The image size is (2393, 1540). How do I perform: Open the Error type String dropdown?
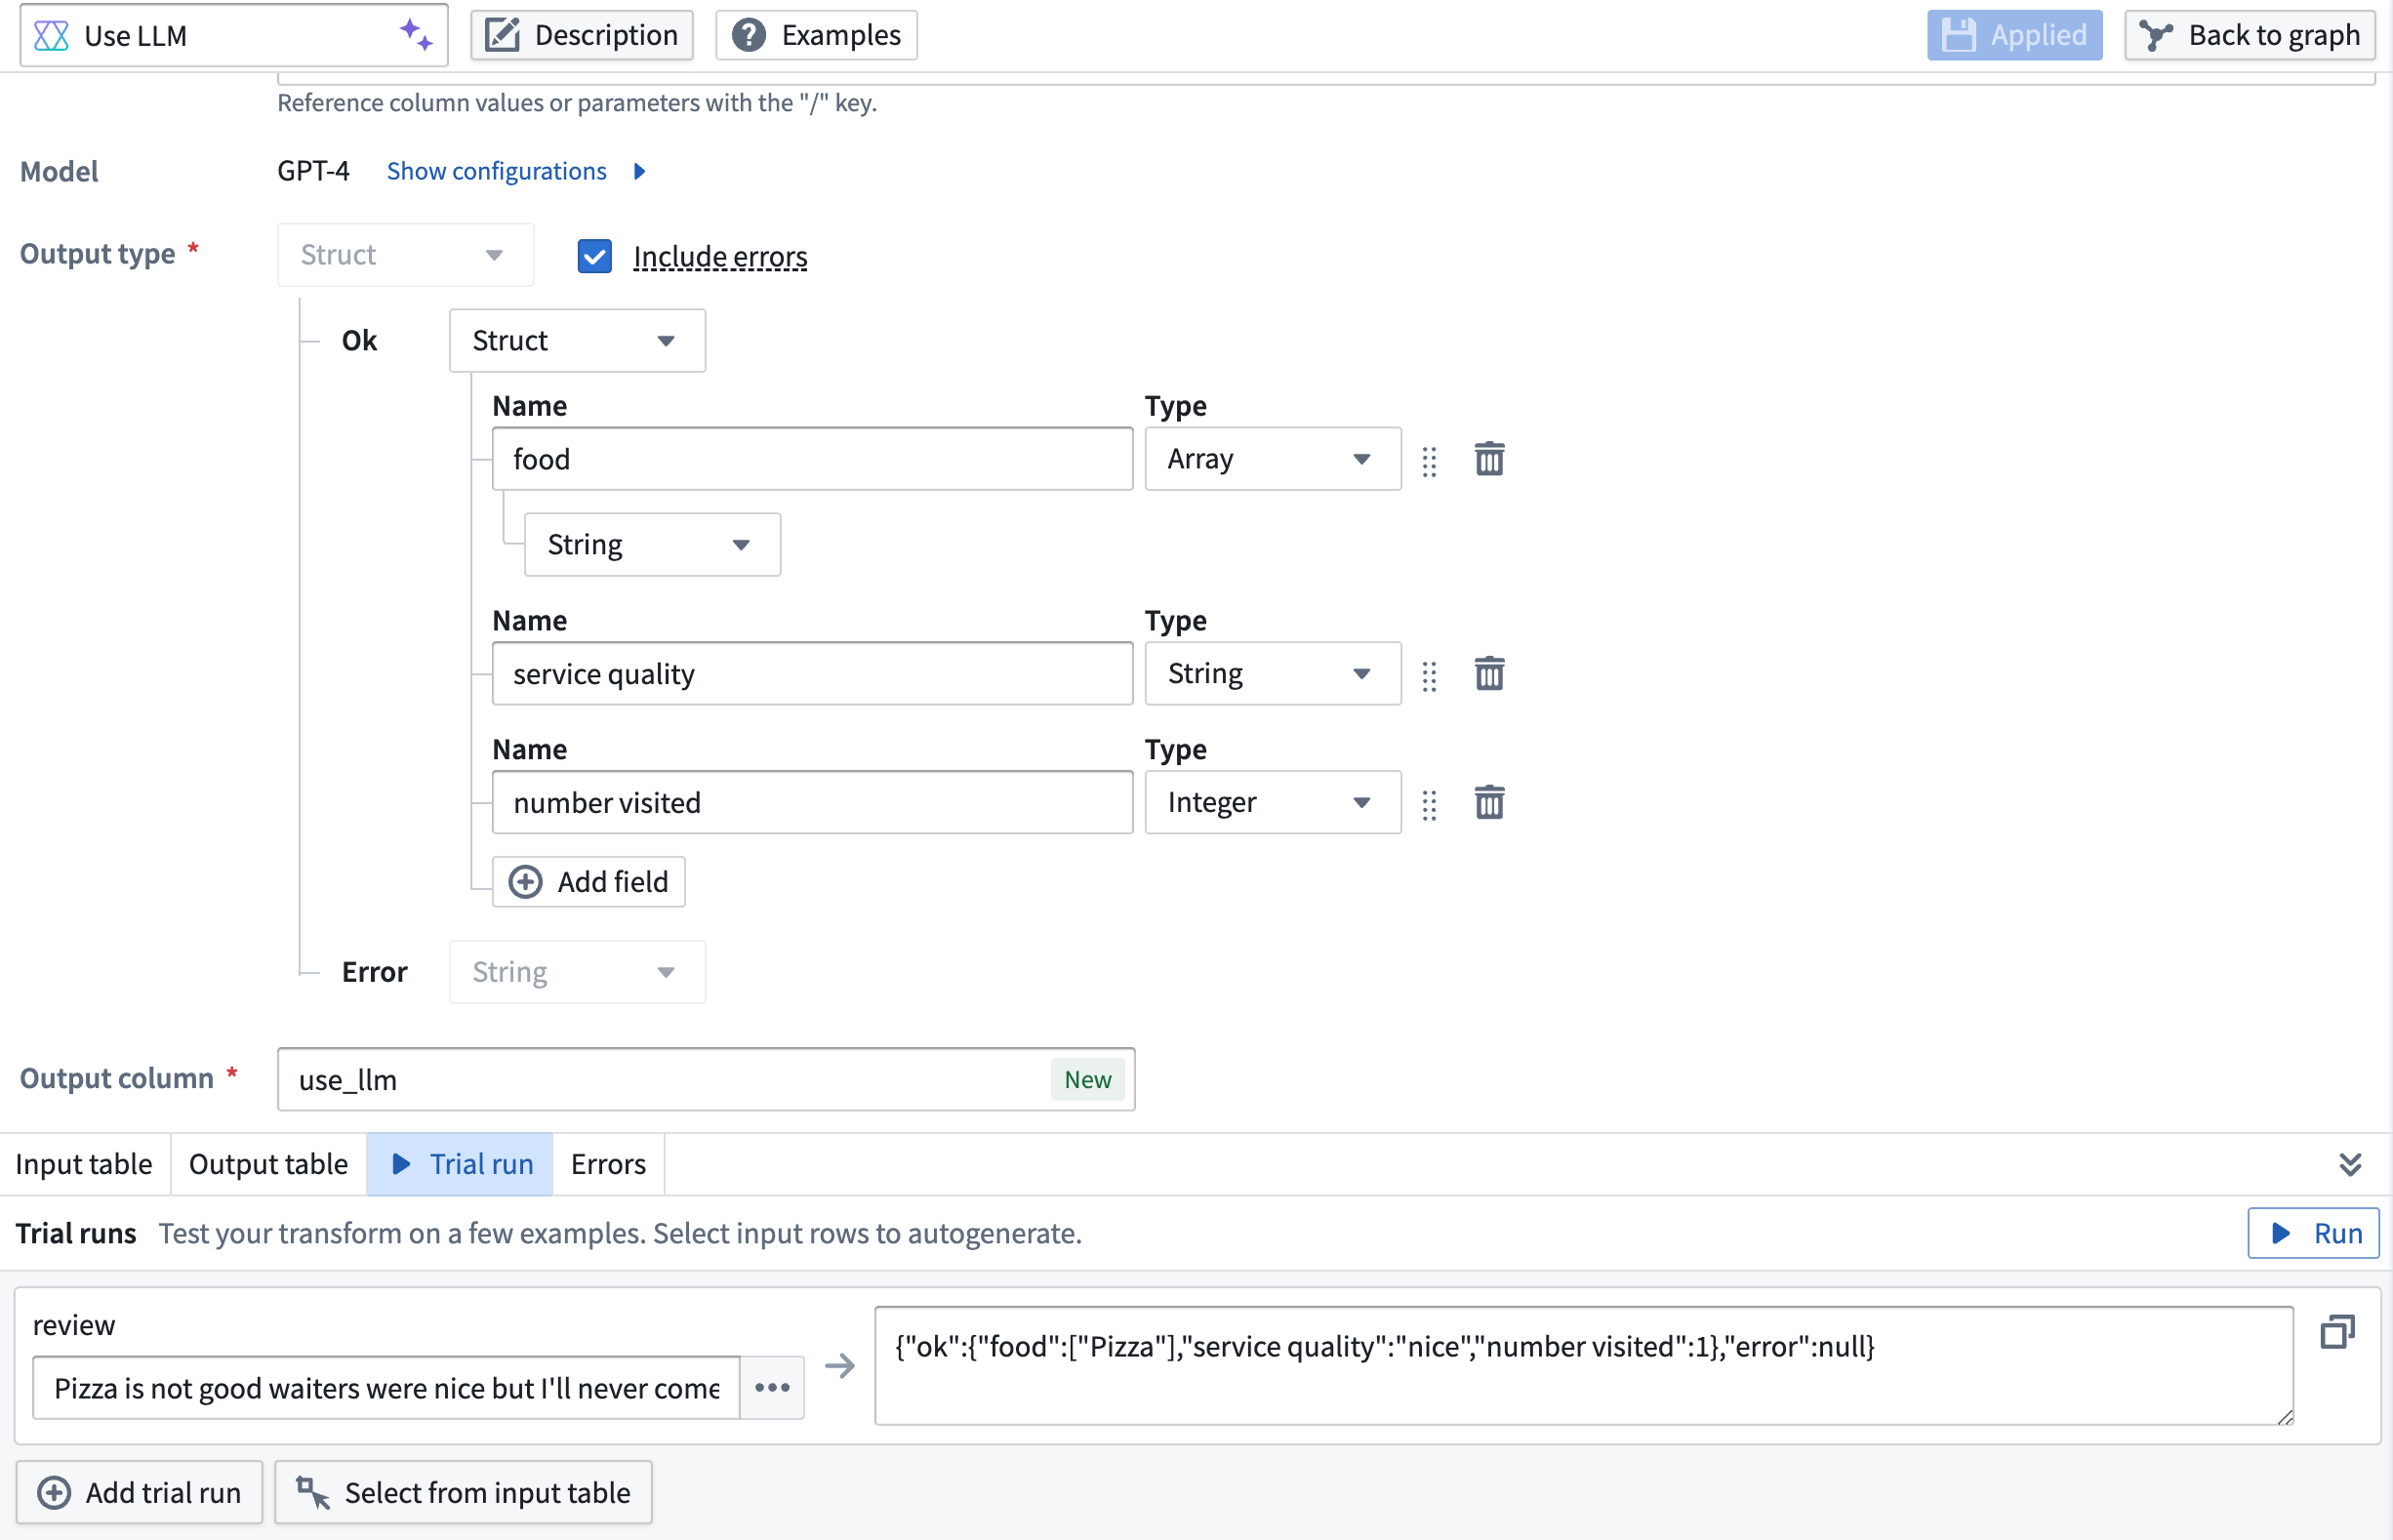click(577, 972)
